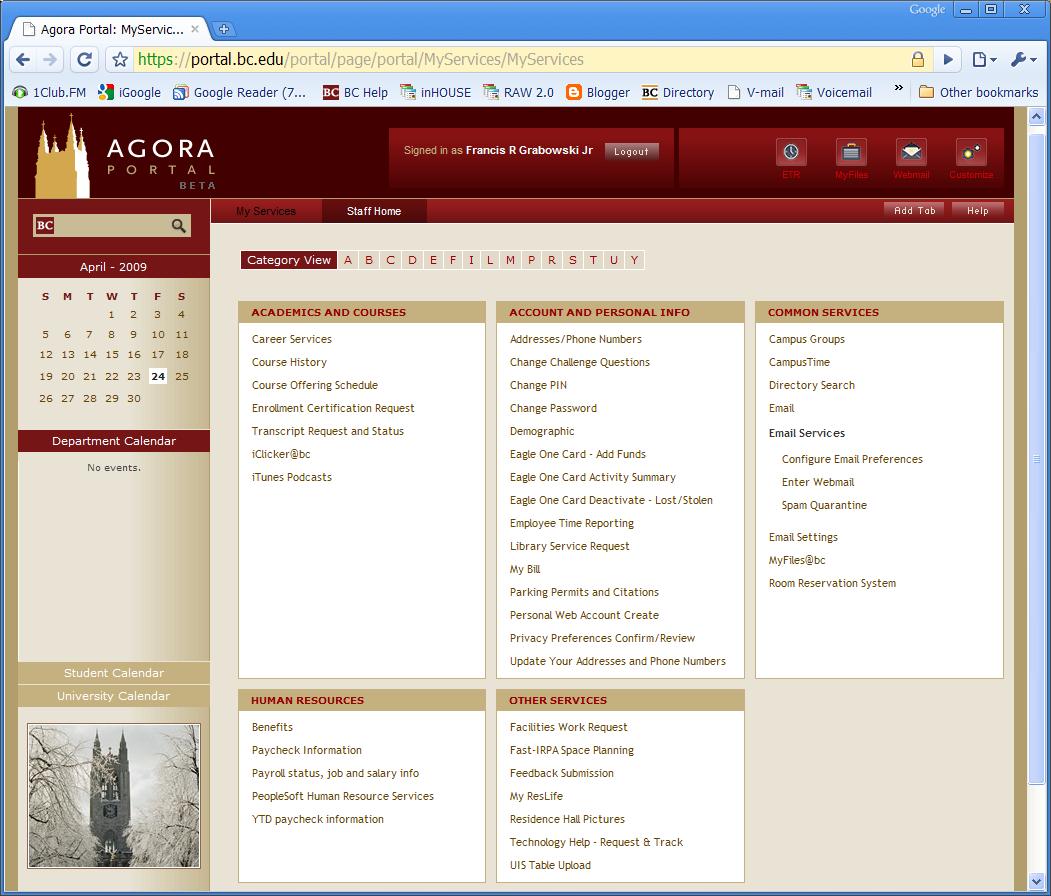1051x896 pixels.
Task: Filter services by letter A
Action: click(x=348, y=260)
